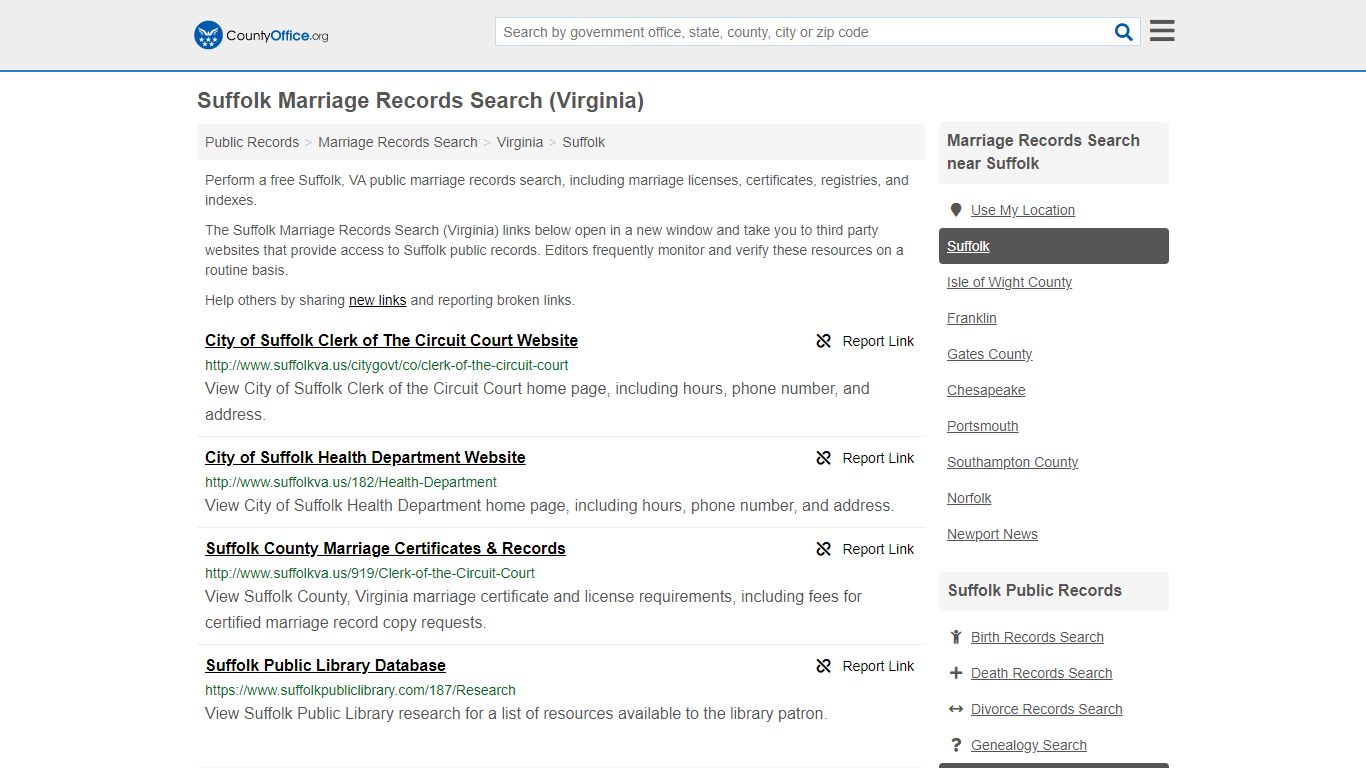Screen dimensions: 1366x768
Task: Click the magnifier search icon
Action: tap(1124, 32)
